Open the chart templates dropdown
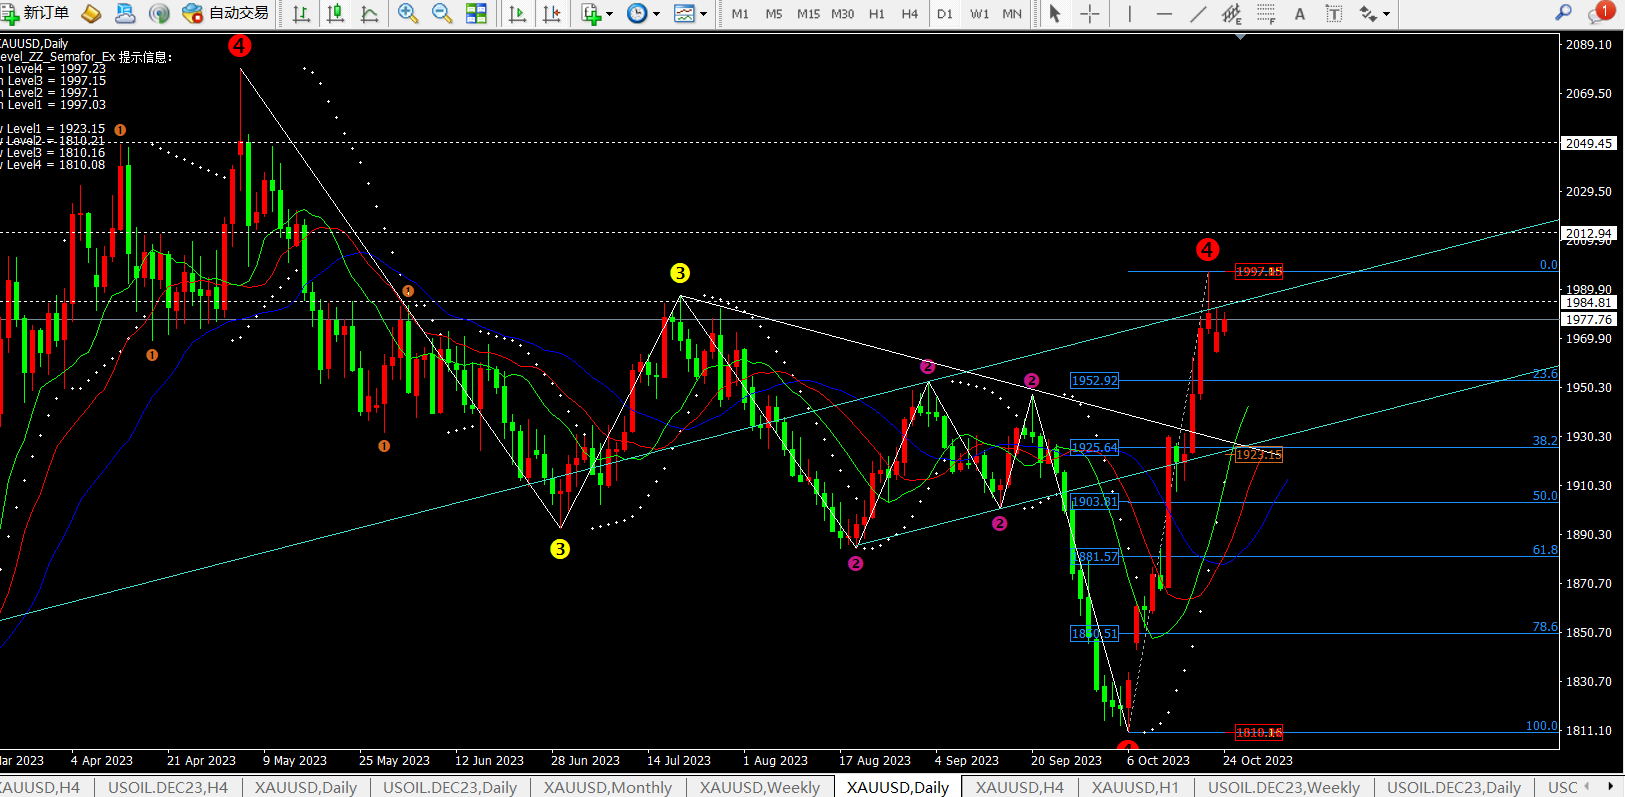 (691, 13)
